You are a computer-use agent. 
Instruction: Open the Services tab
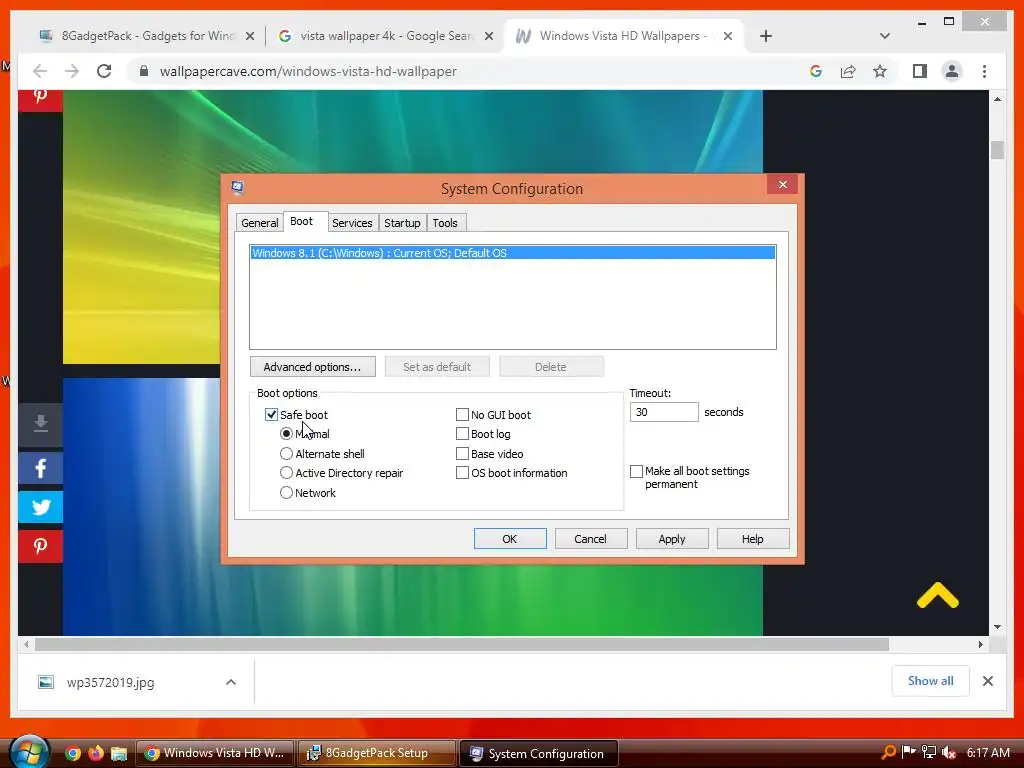click(x=352, y=223)
